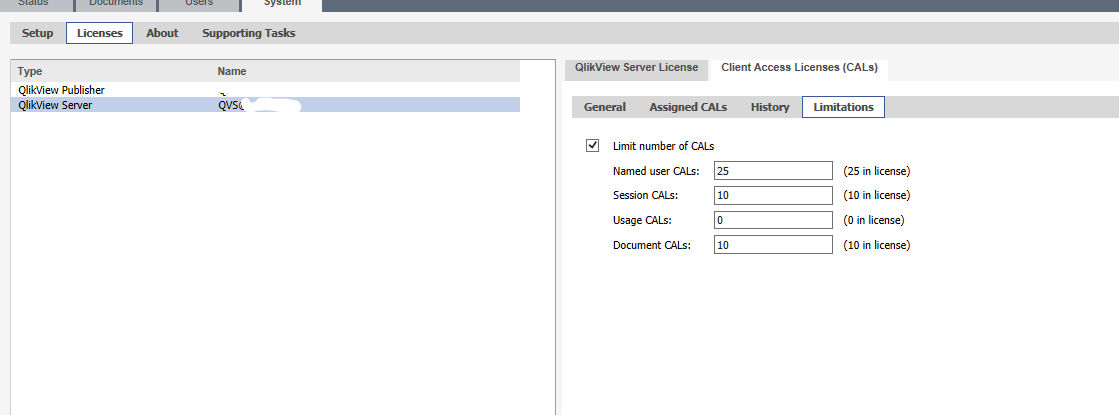Click the 'Usage CALs:' label
The width and height of the screenshot is (1119, 415).
pos(642,220)
